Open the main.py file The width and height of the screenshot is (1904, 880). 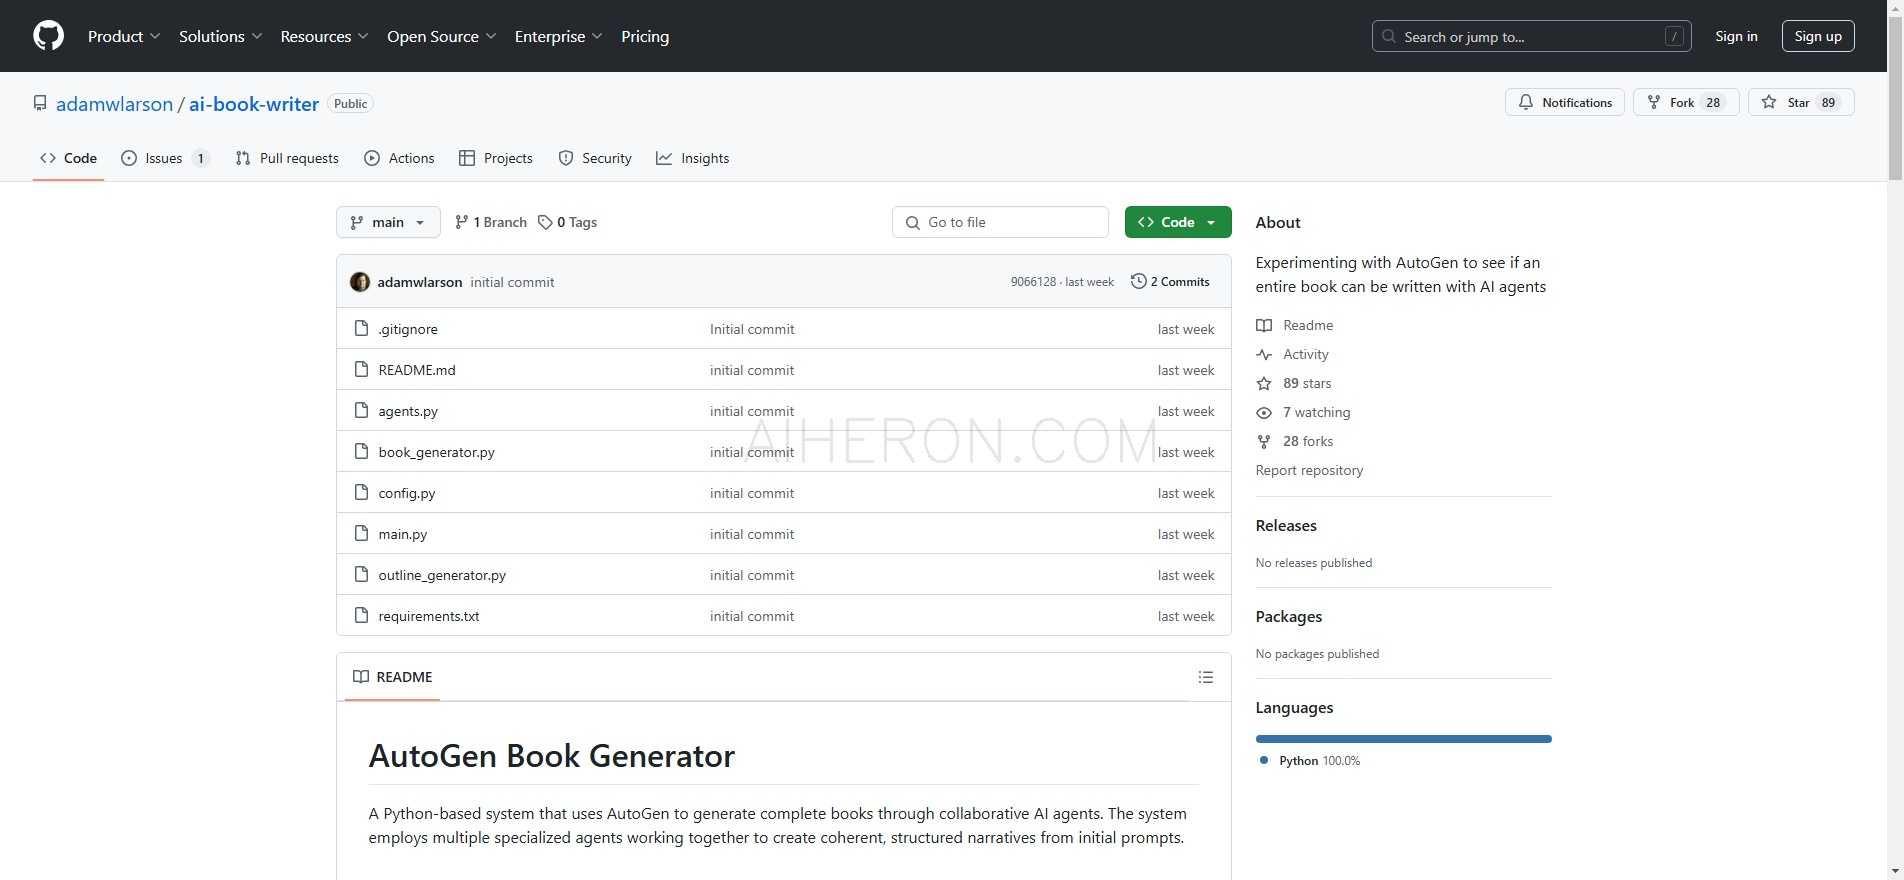(403, 534)
